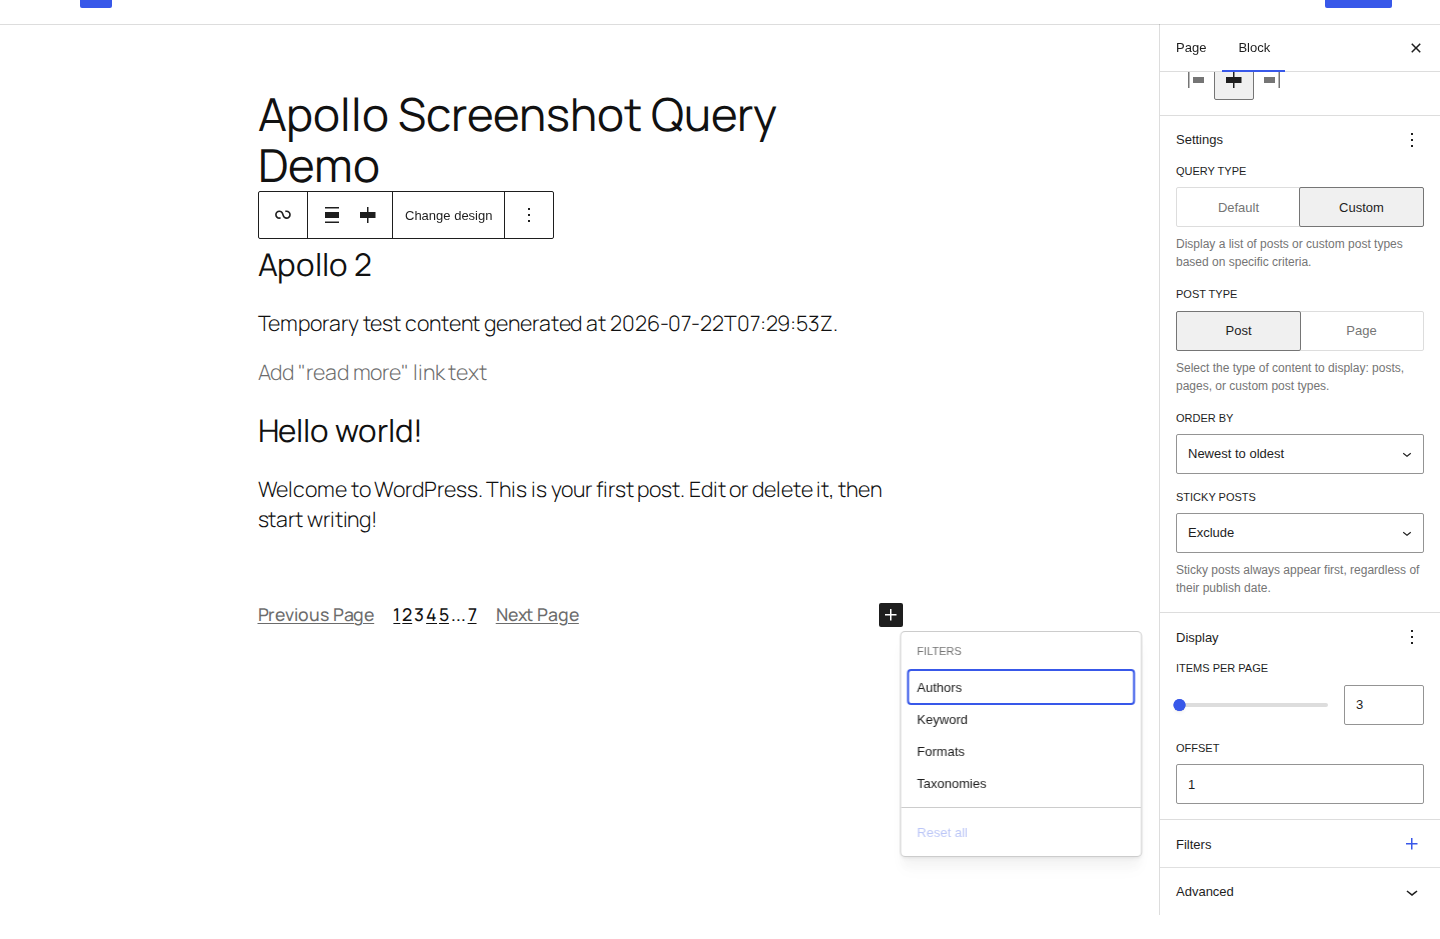The height and width of the screenshot is (939, 1440).
Task: Click the page title Apollo Screenshot Query Demo
Action: pyautogui.click(x=517, y=140)
